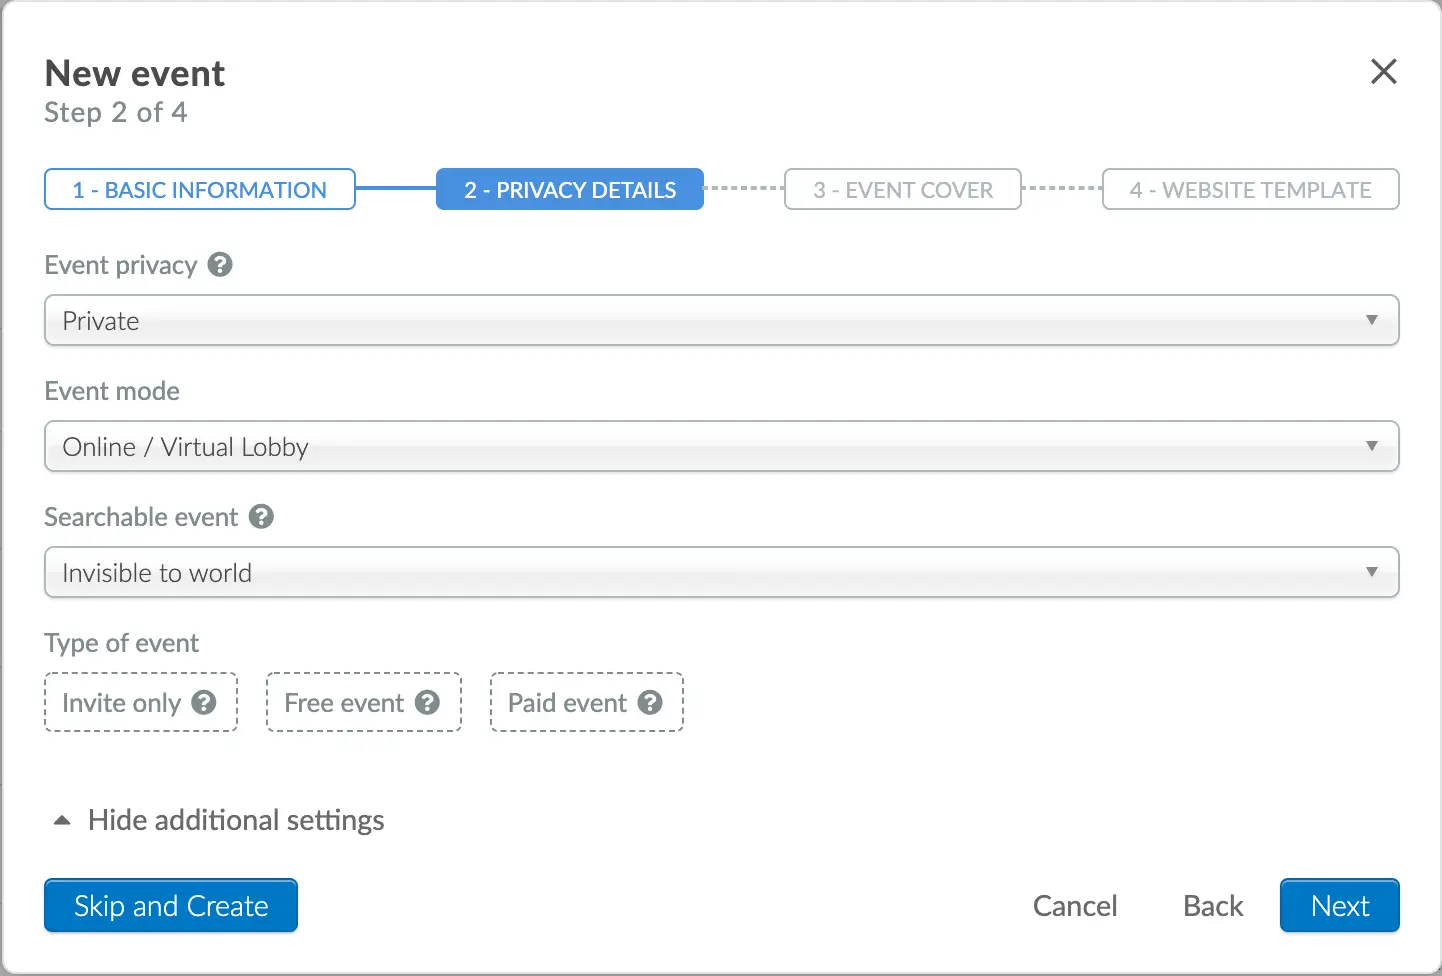
Task: Cancel the new event creation
Action: pyautogui.click(x=1075, y=906)
